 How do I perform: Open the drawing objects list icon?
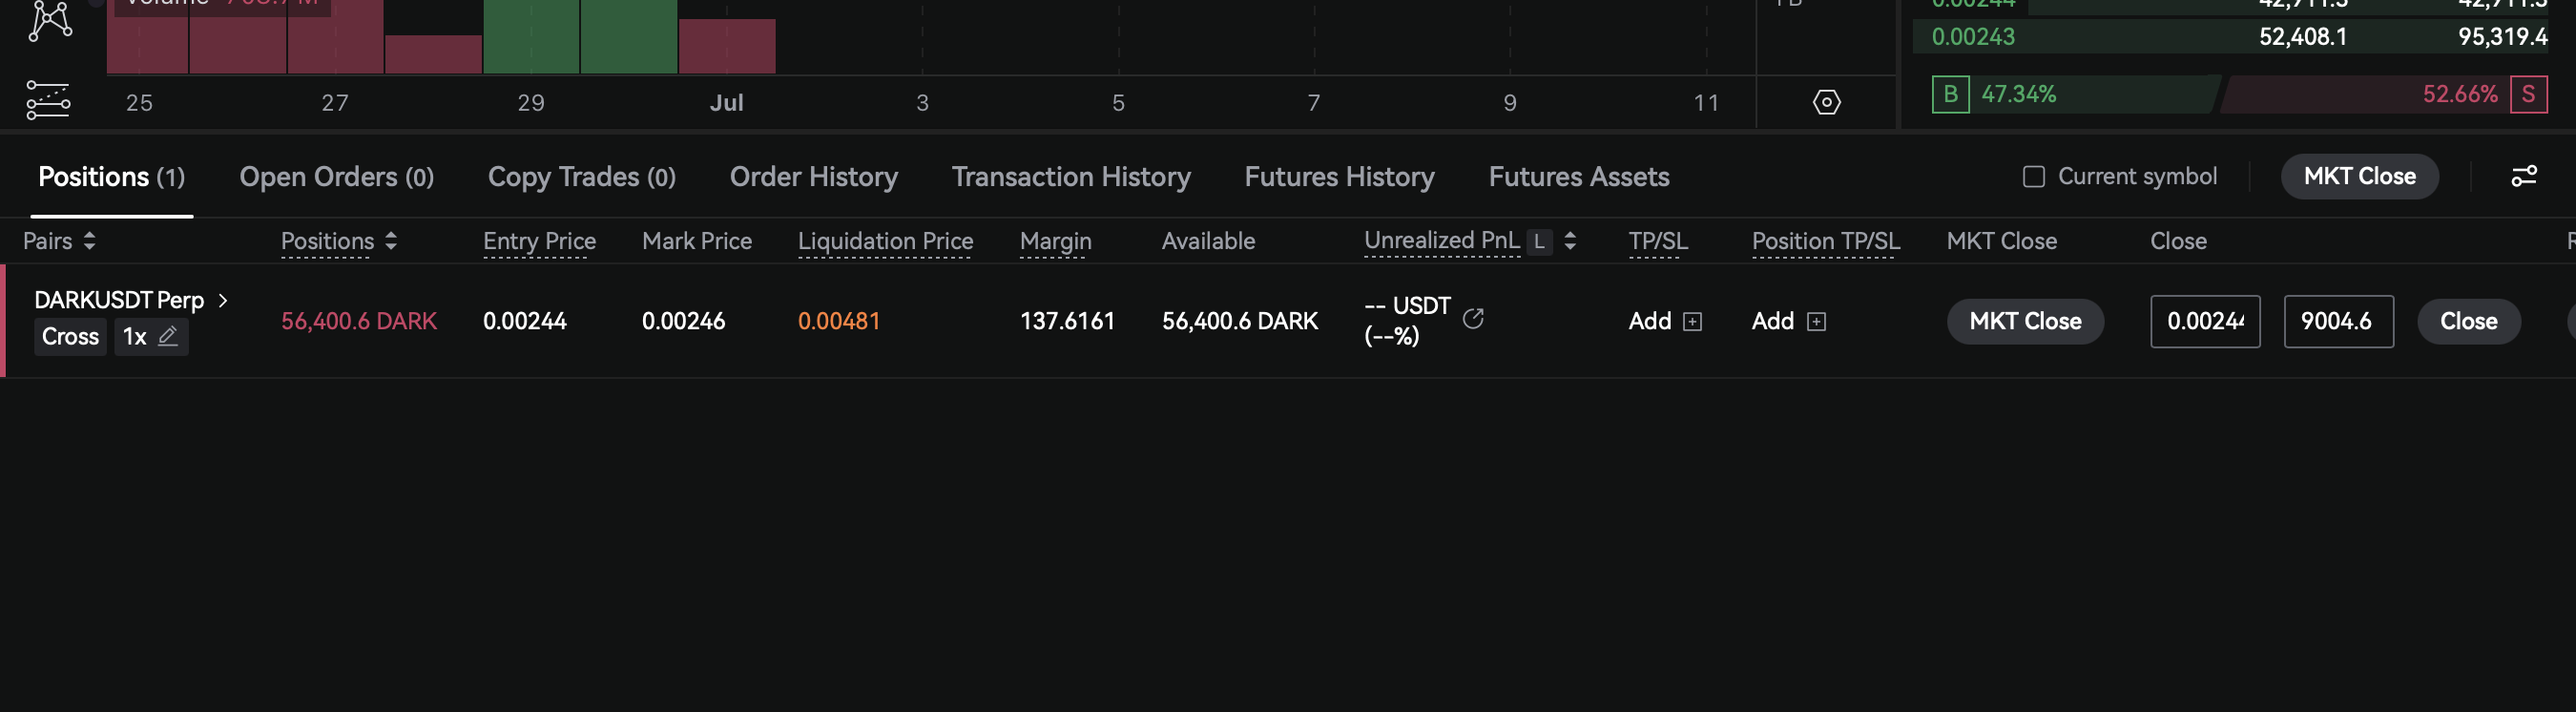tap(48, 100)
